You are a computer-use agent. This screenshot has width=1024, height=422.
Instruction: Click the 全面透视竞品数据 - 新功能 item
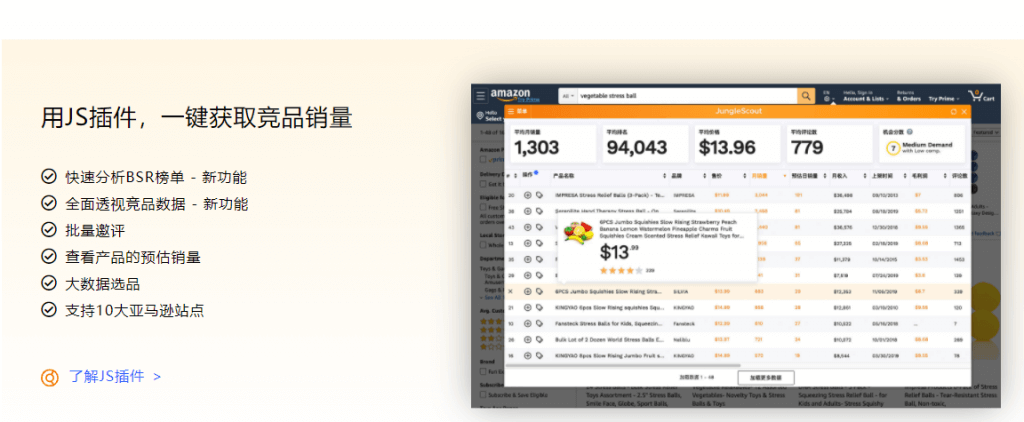pos(156,204)
